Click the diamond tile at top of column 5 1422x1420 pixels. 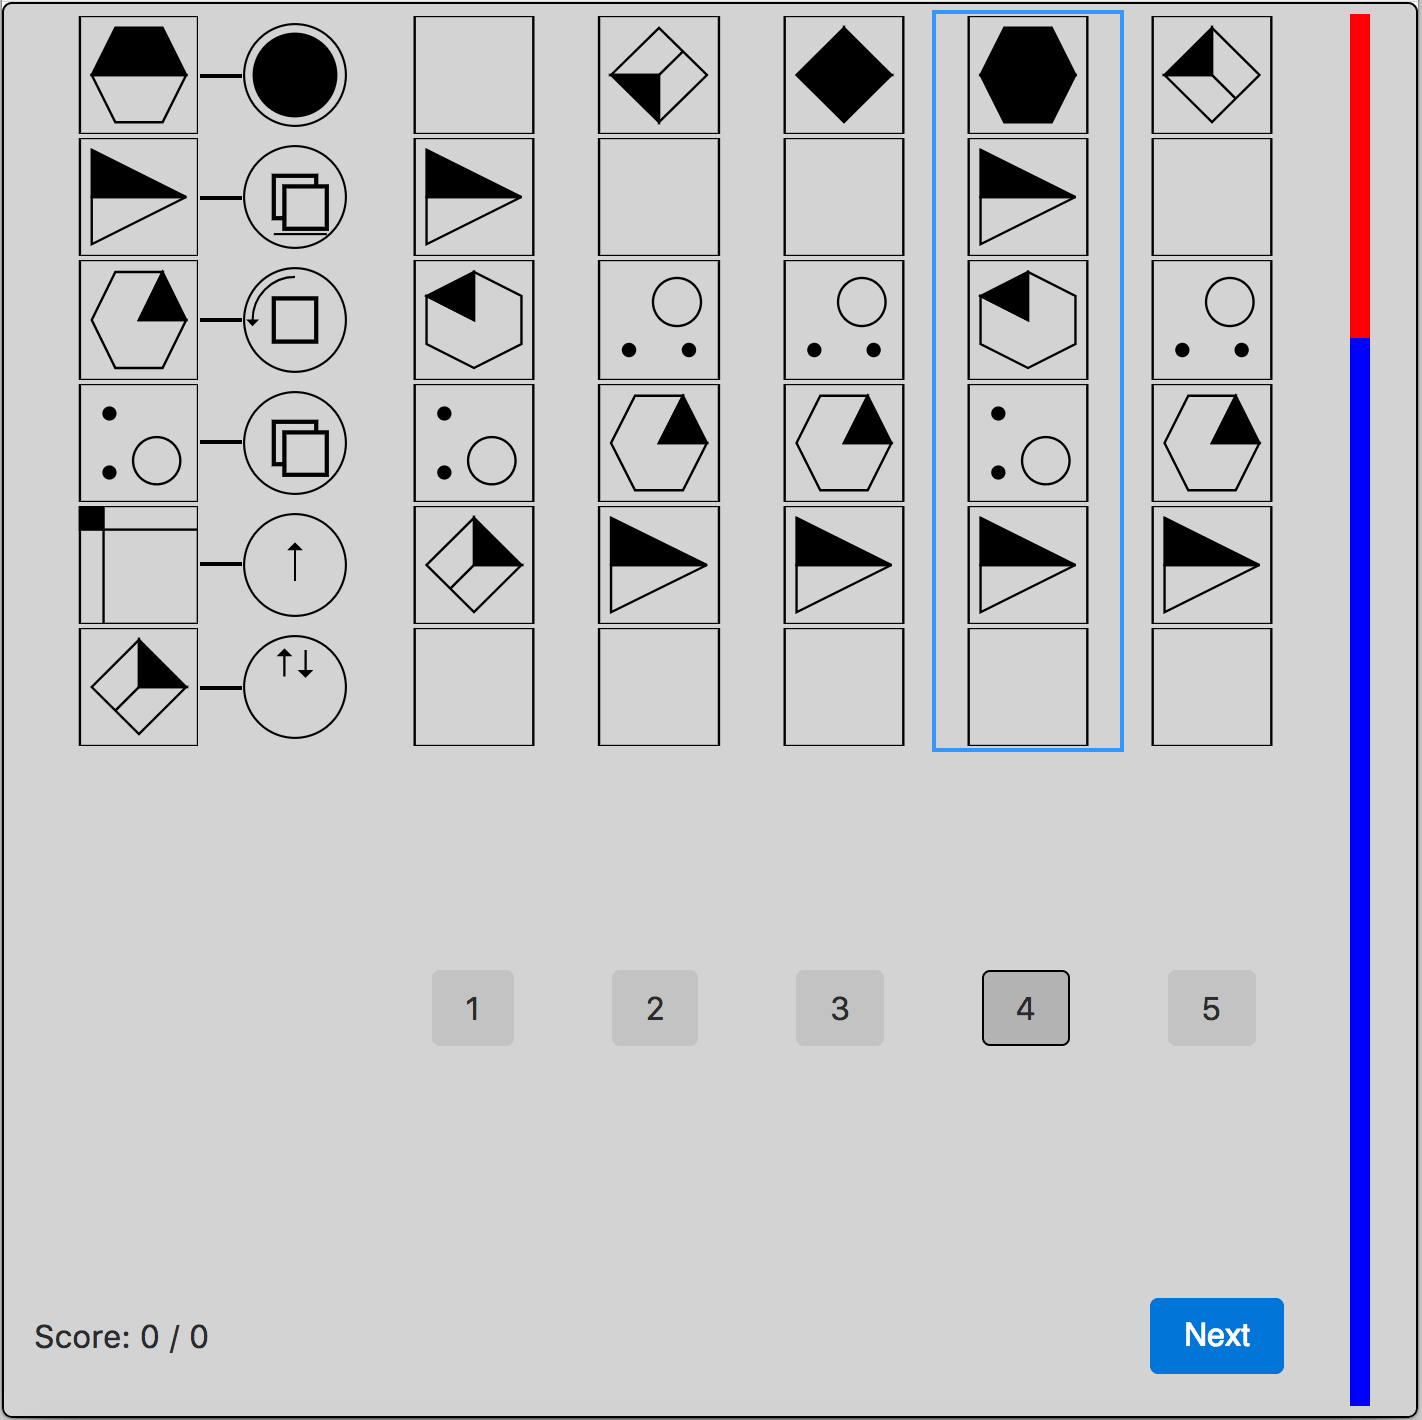tap(1211, 75)
